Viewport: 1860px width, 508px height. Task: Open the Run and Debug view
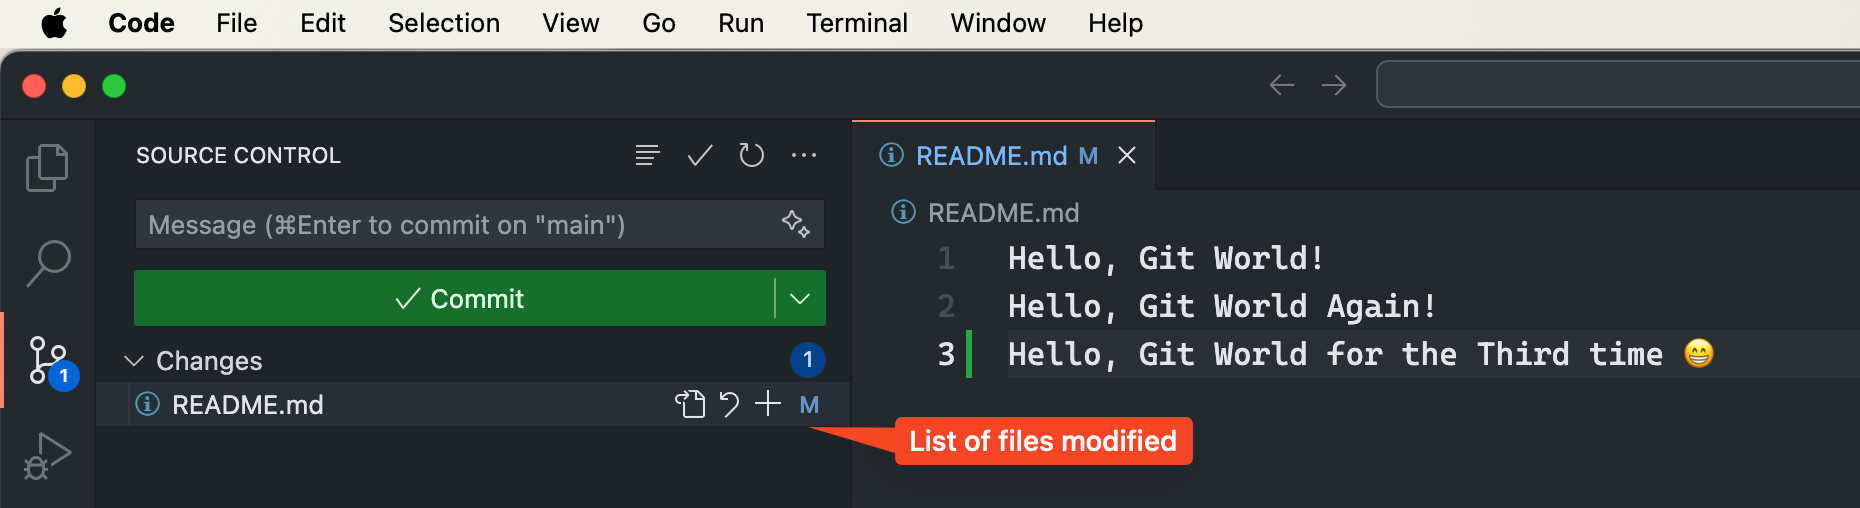(x=47, y=456)
